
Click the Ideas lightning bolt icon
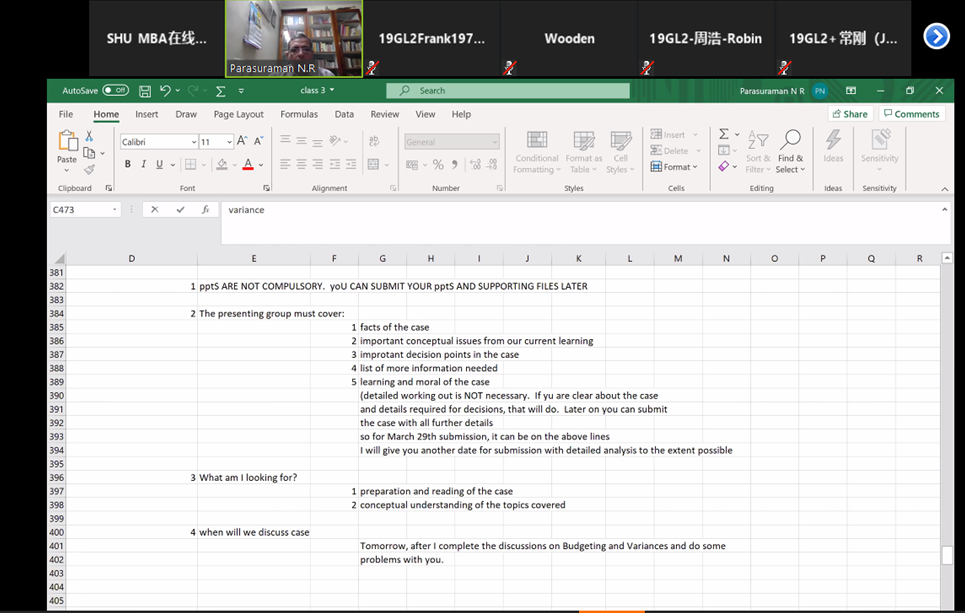833,140
